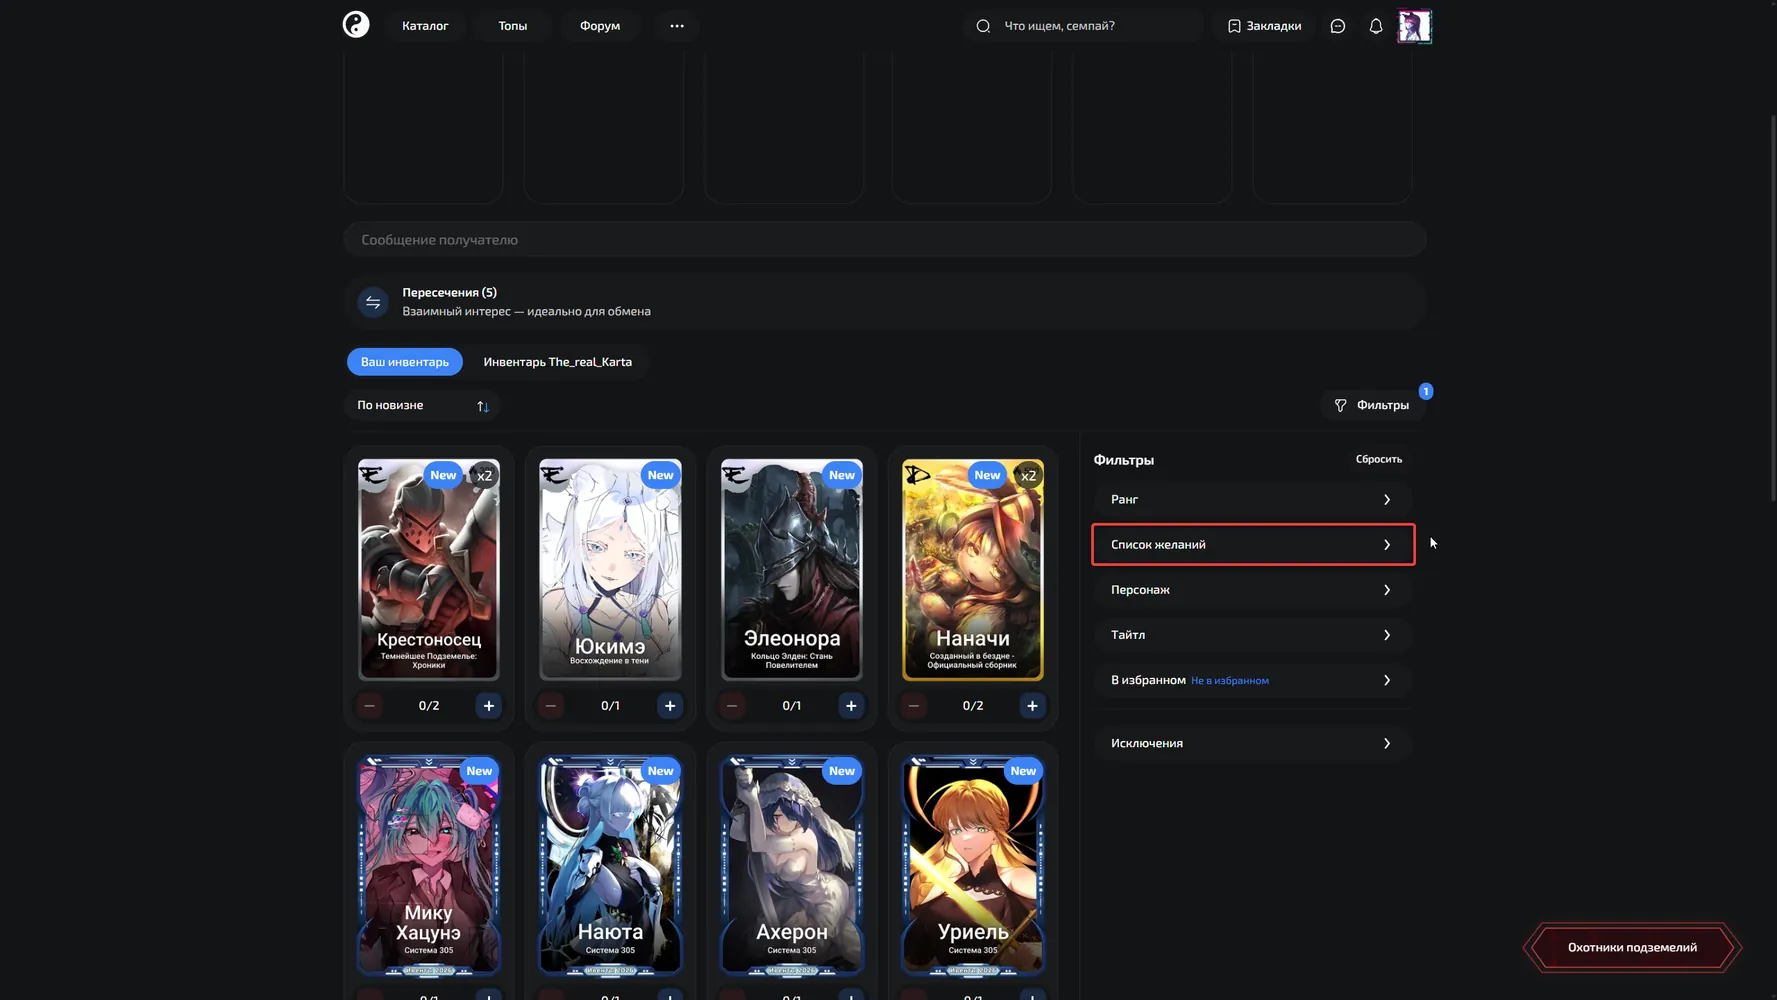1777x1000 pixels.
Task: Click the yin-yang site logo
Action: pyautogui.click(x=356, y=25)
